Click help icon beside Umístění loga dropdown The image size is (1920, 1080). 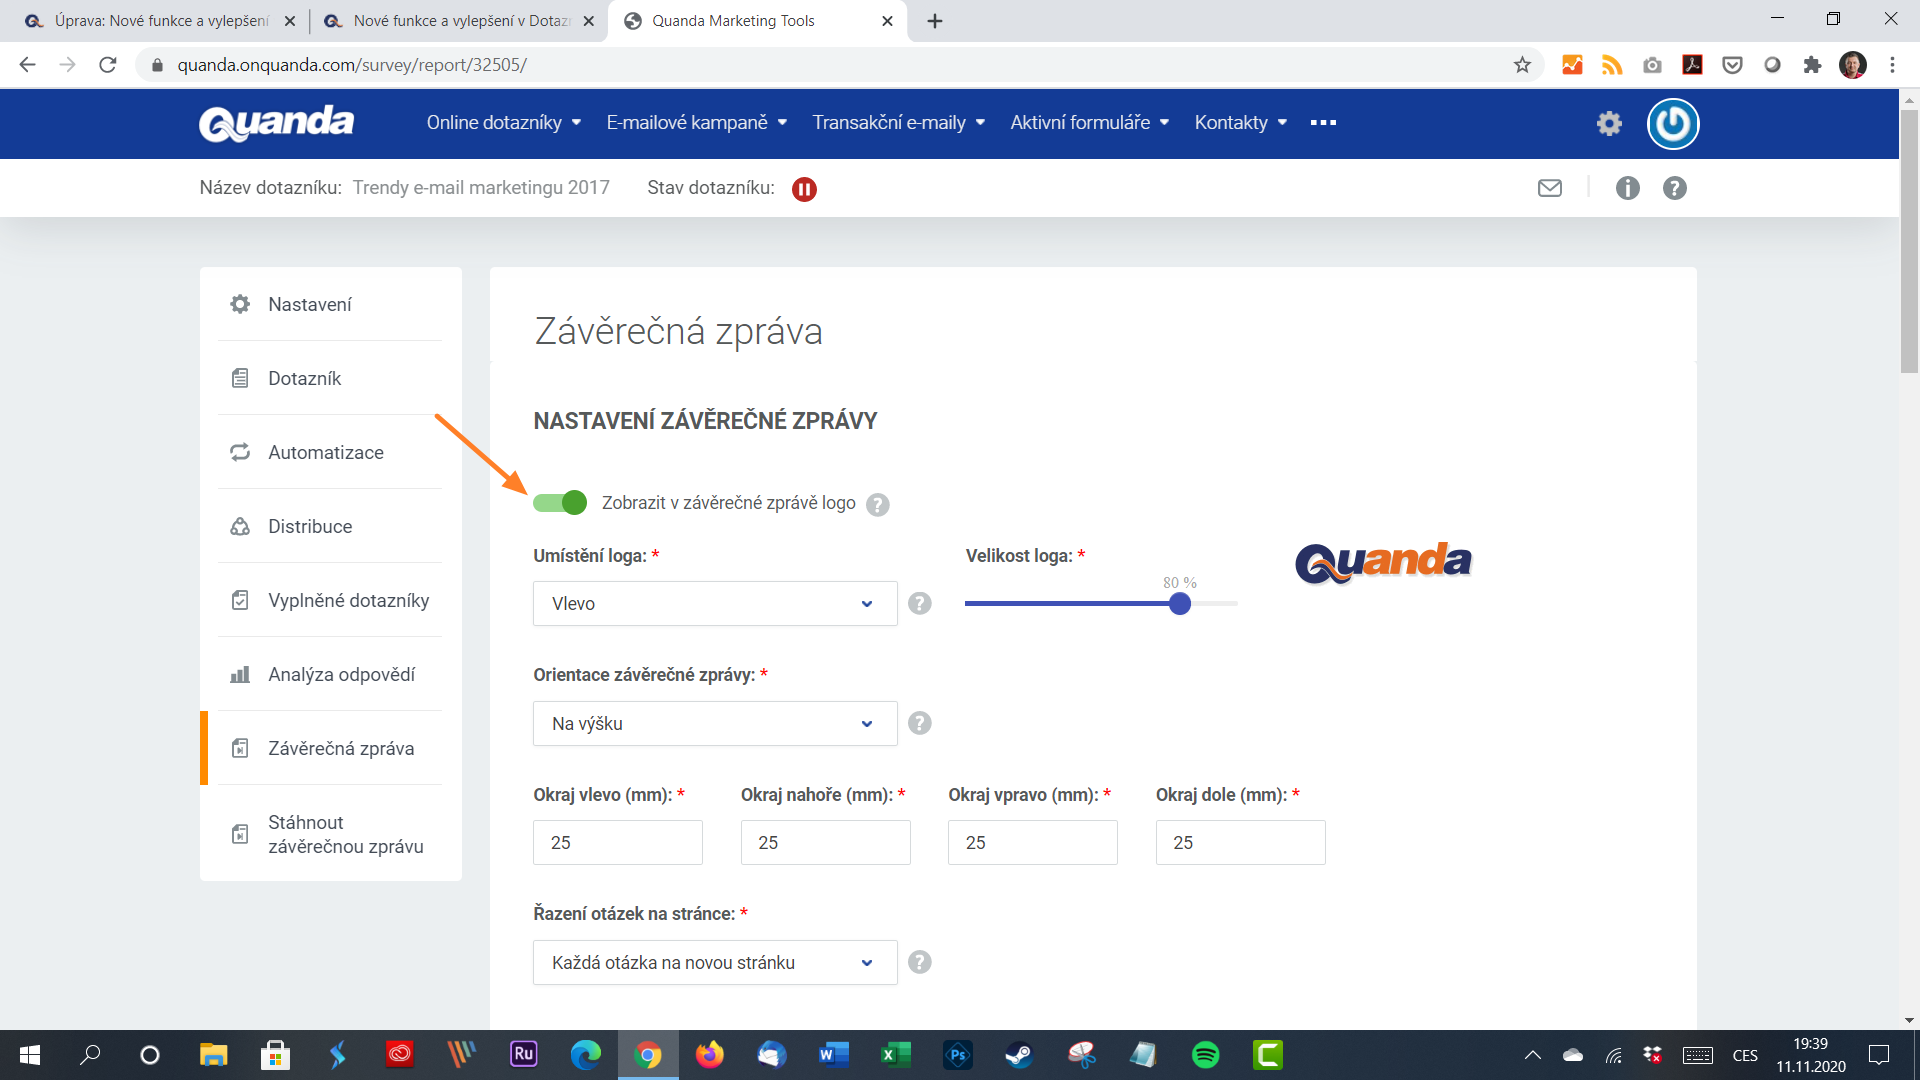pyautogui.click(x=919, y=603)
